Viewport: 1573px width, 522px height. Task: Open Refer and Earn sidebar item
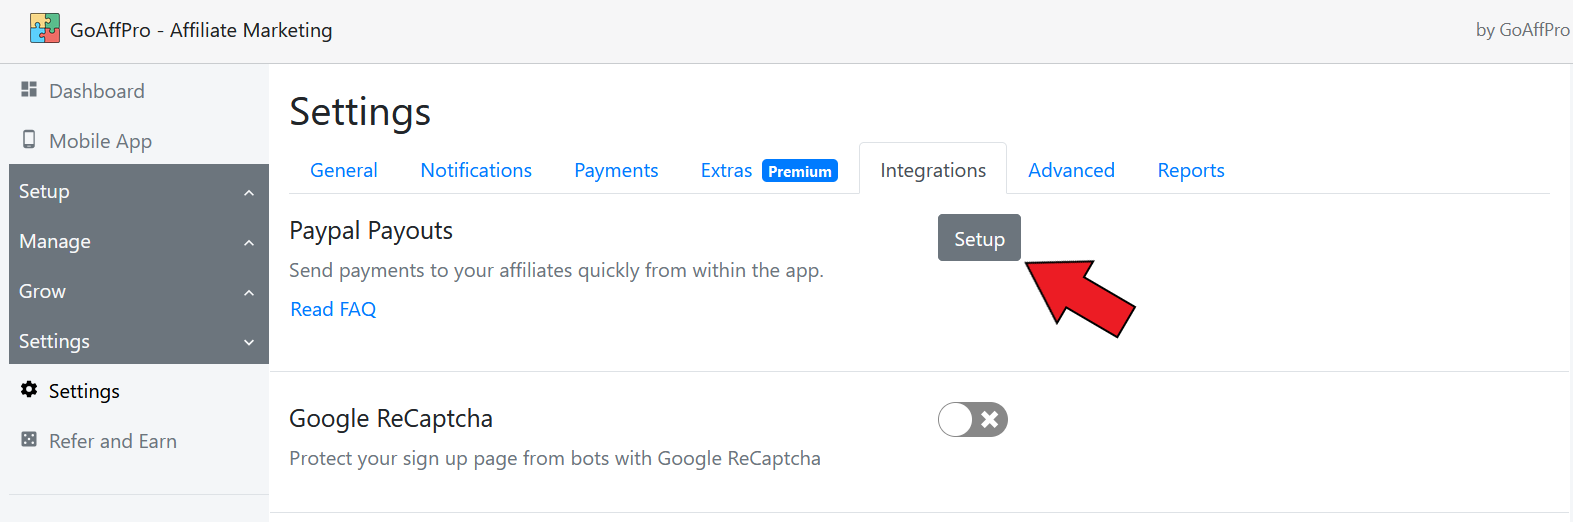[x=112, y=441]
